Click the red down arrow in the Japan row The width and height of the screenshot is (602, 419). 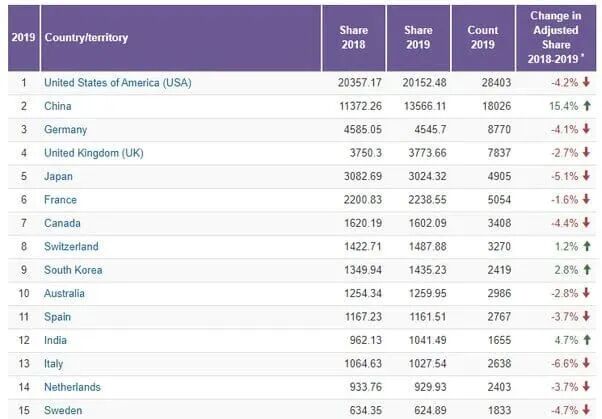click(586, 176)
